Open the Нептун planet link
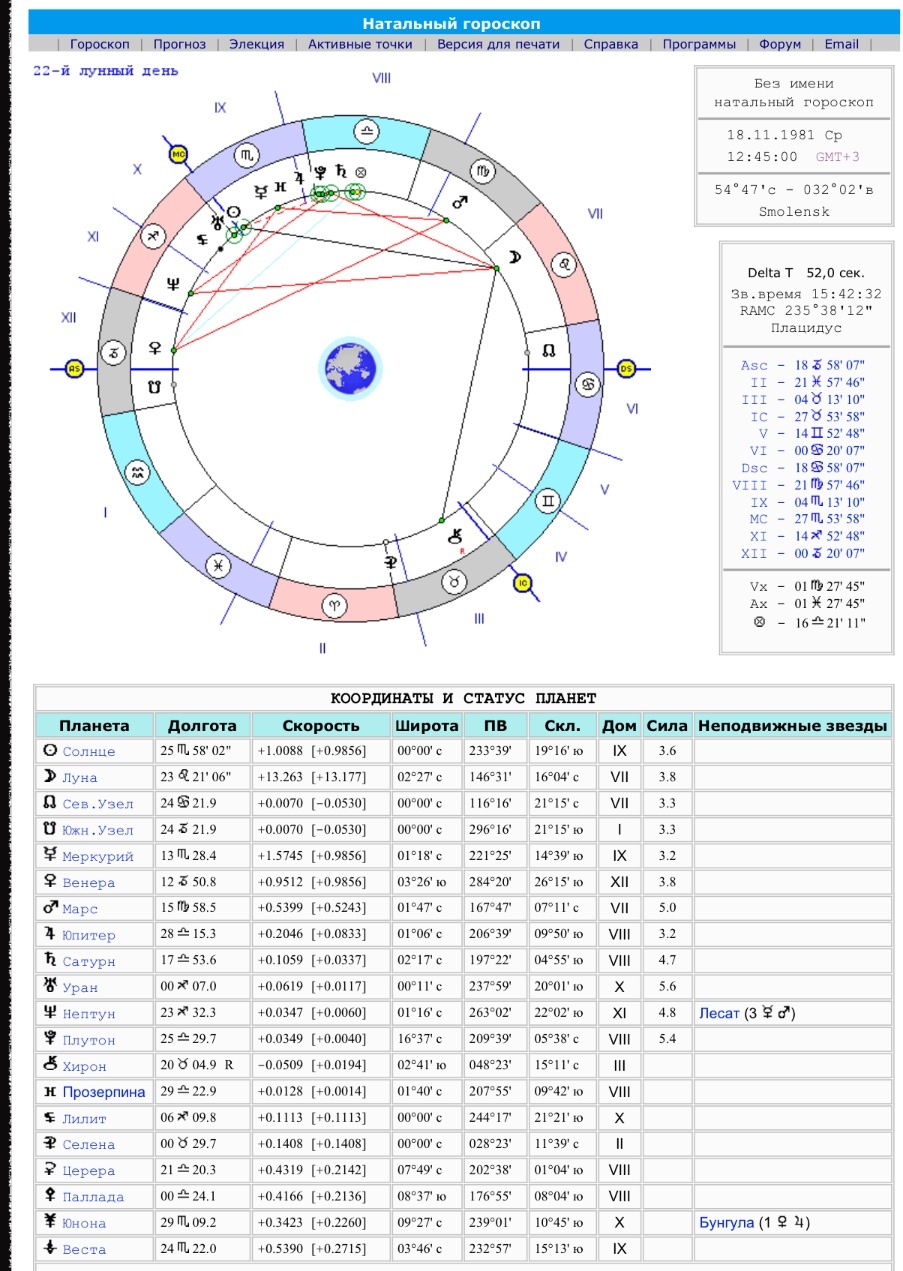Image resolution: width=903 pixels, height=1271 pixels. click(x=89, y=1014)
